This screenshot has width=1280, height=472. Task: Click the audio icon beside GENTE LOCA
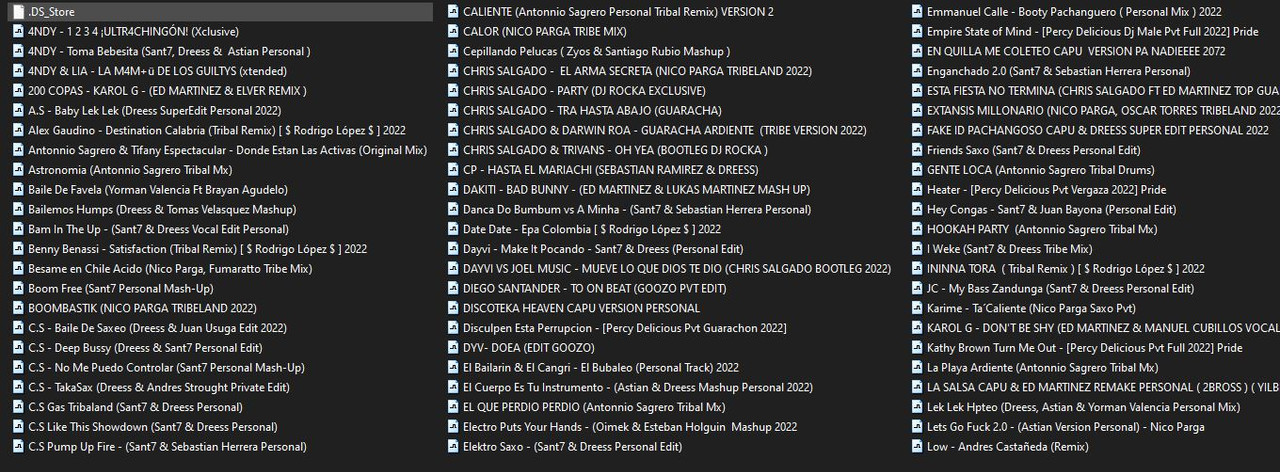click(x=917, y=170)
